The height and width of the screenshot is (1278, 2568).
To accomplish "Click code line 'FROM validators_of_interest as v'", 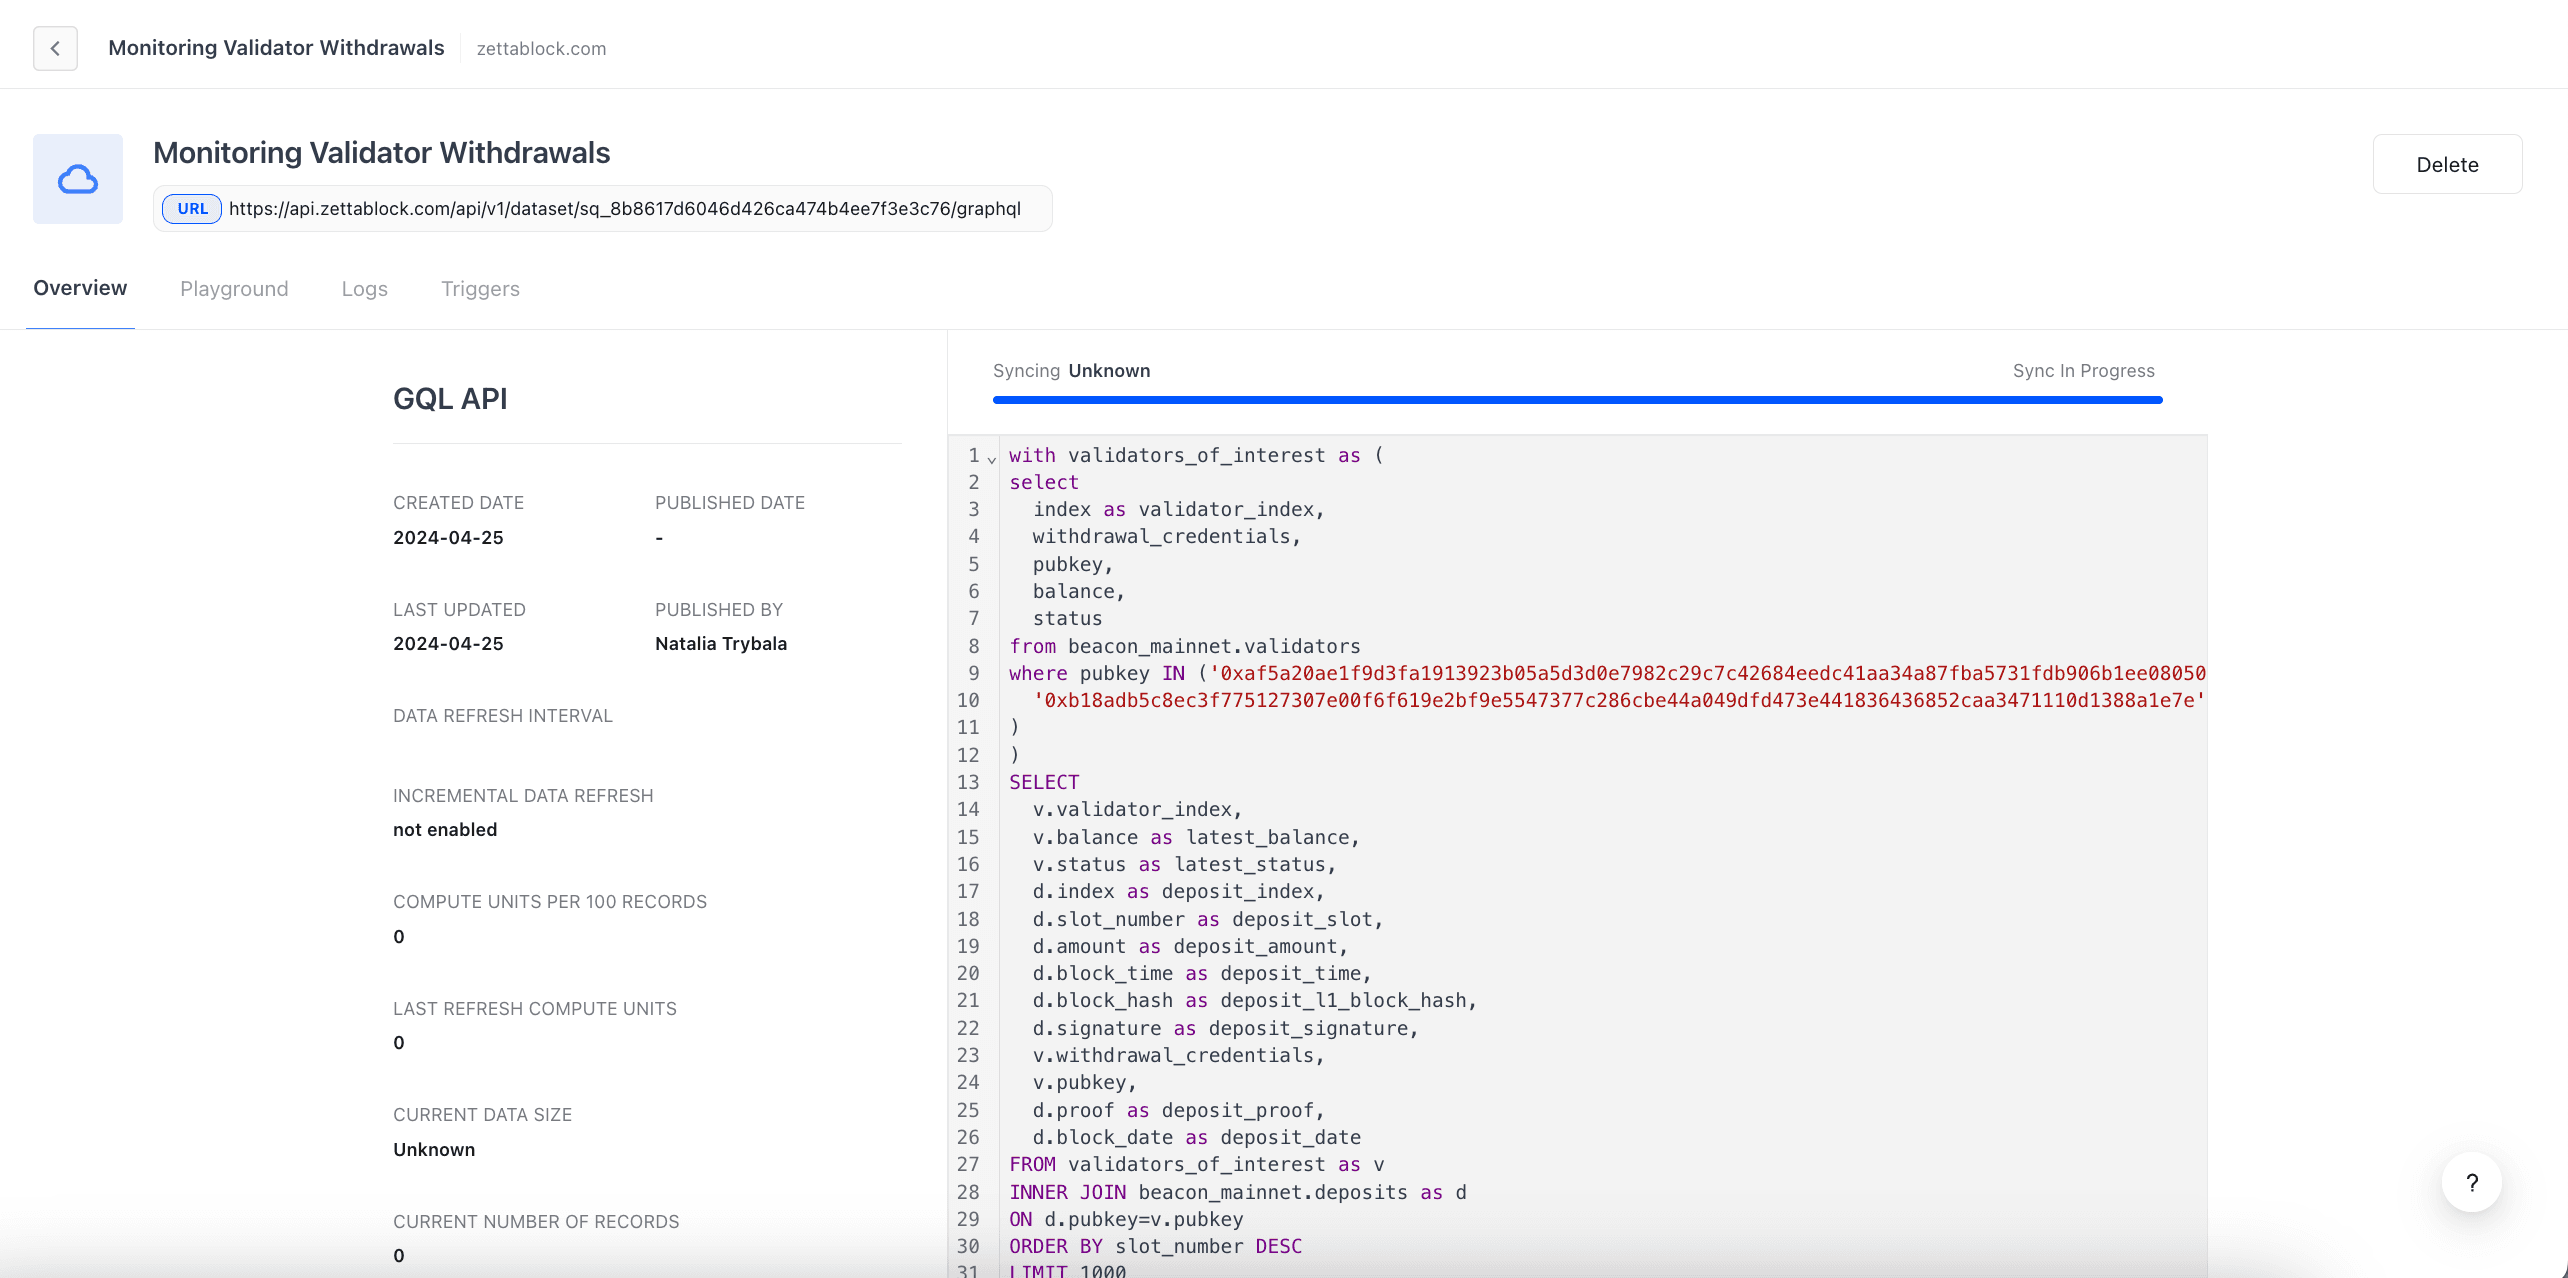I will click(1197, 1165).
